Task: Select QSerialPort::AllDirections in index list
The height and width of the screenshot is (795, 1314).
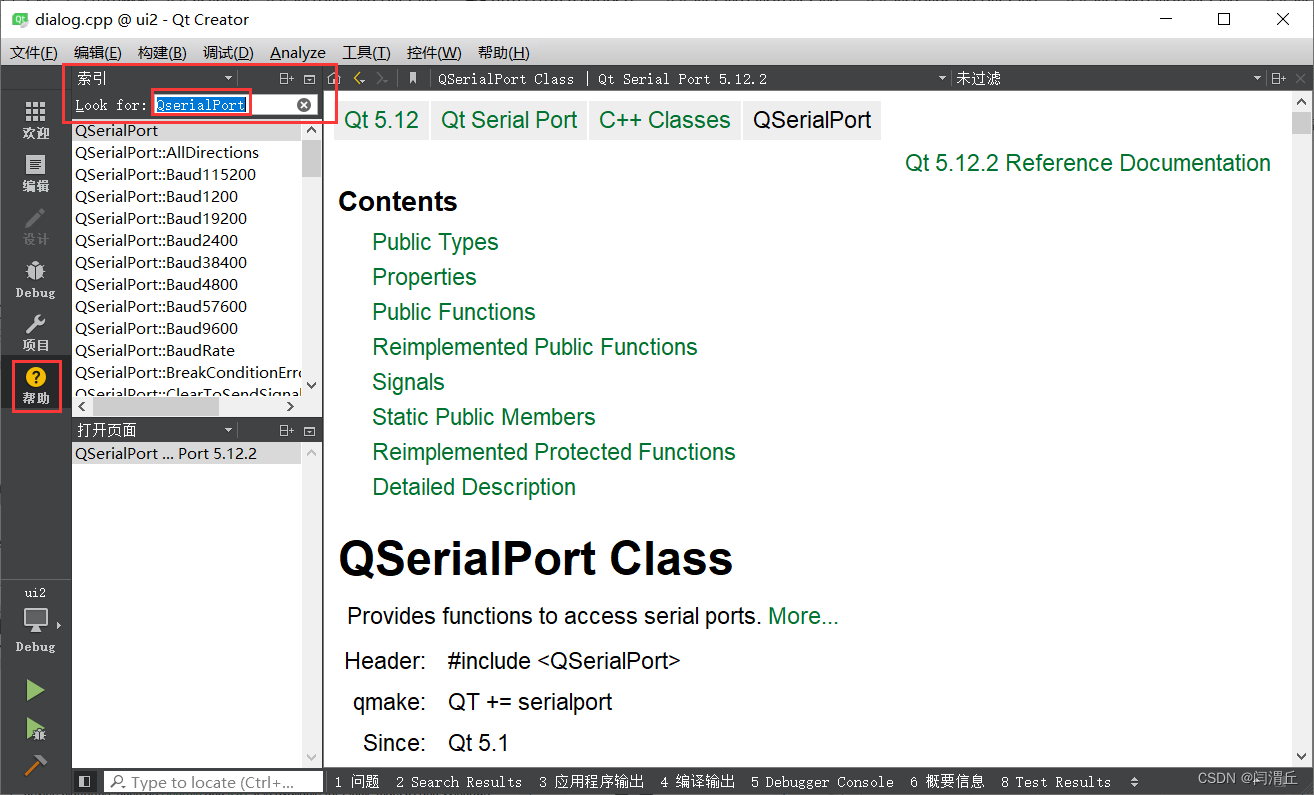Action: 187,152
